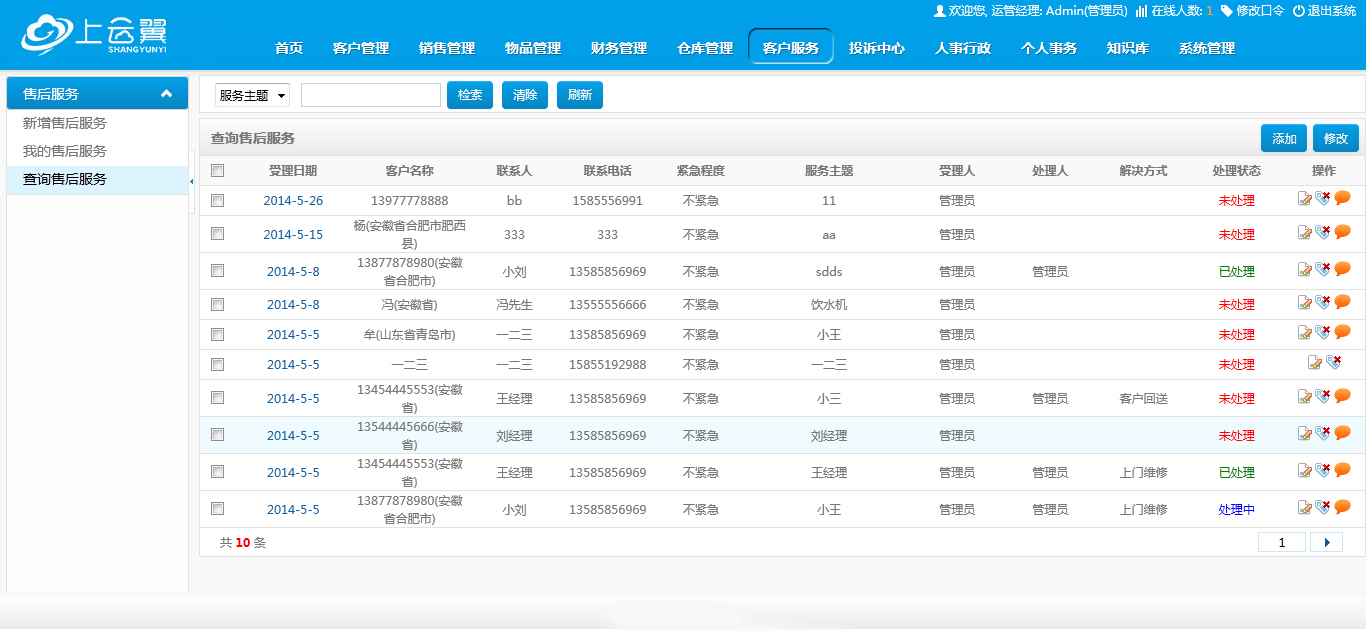The width and height of the screenshot is (1366, 631).
Task: Open the 服务主题 search field dropdown
Action: click(252, 95)
